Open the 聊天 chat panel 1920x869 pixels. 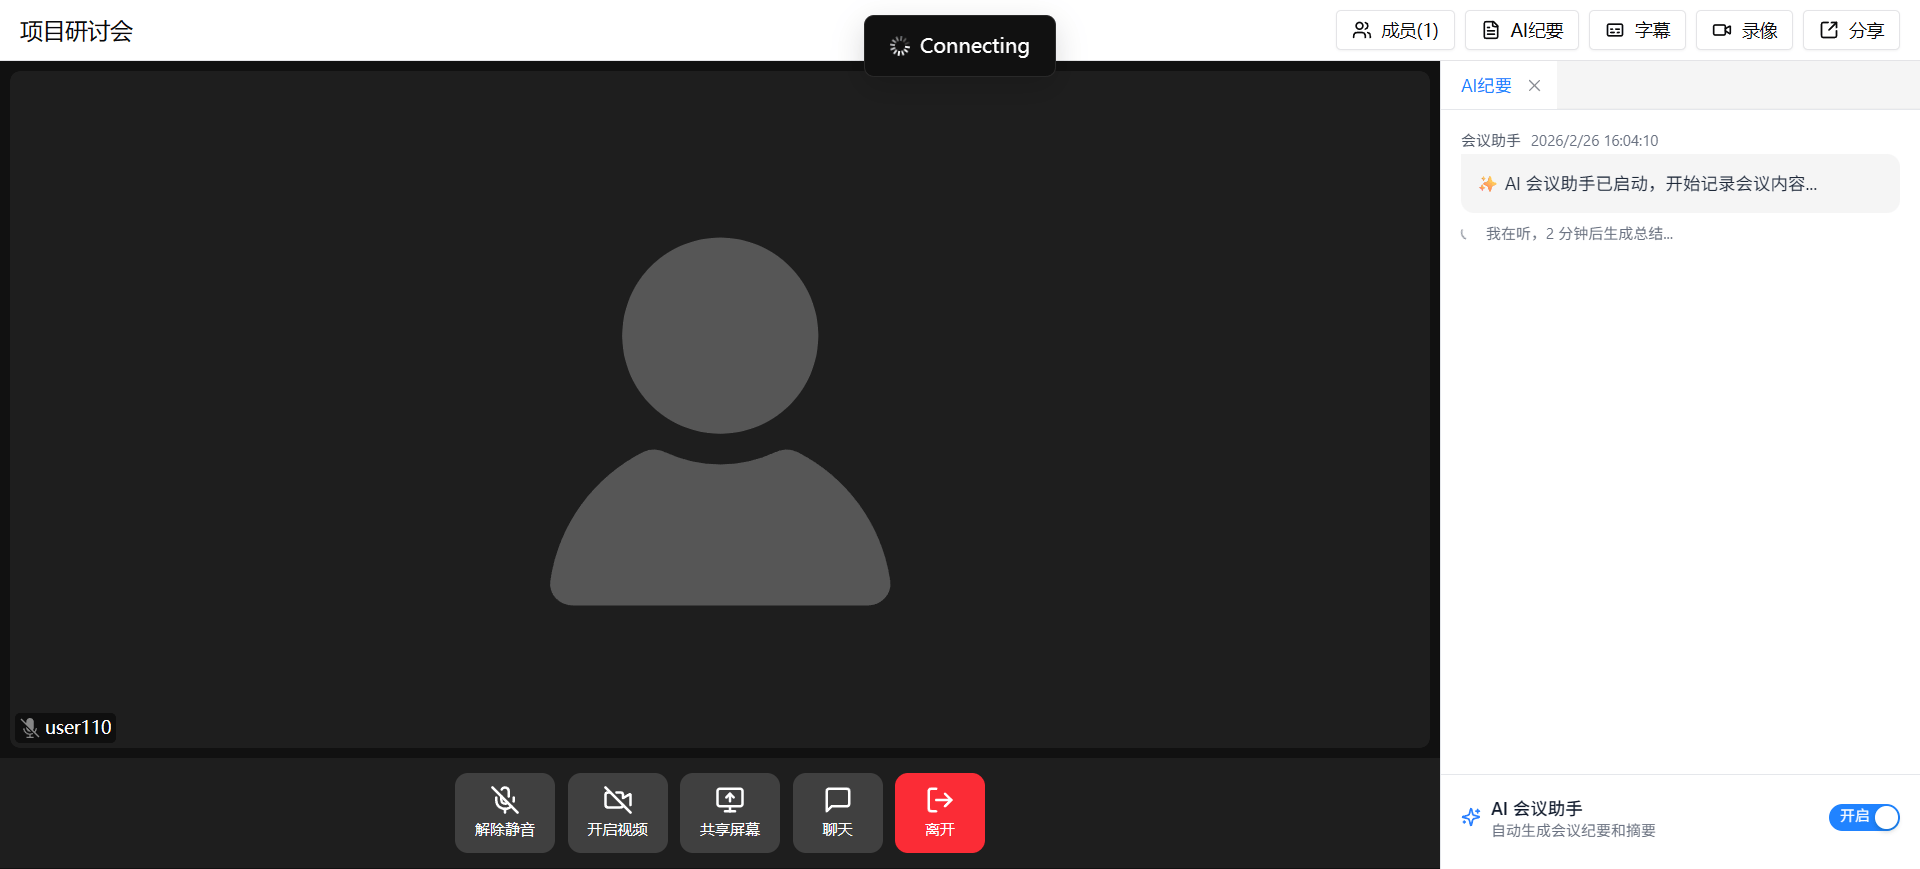click(837, 812)
